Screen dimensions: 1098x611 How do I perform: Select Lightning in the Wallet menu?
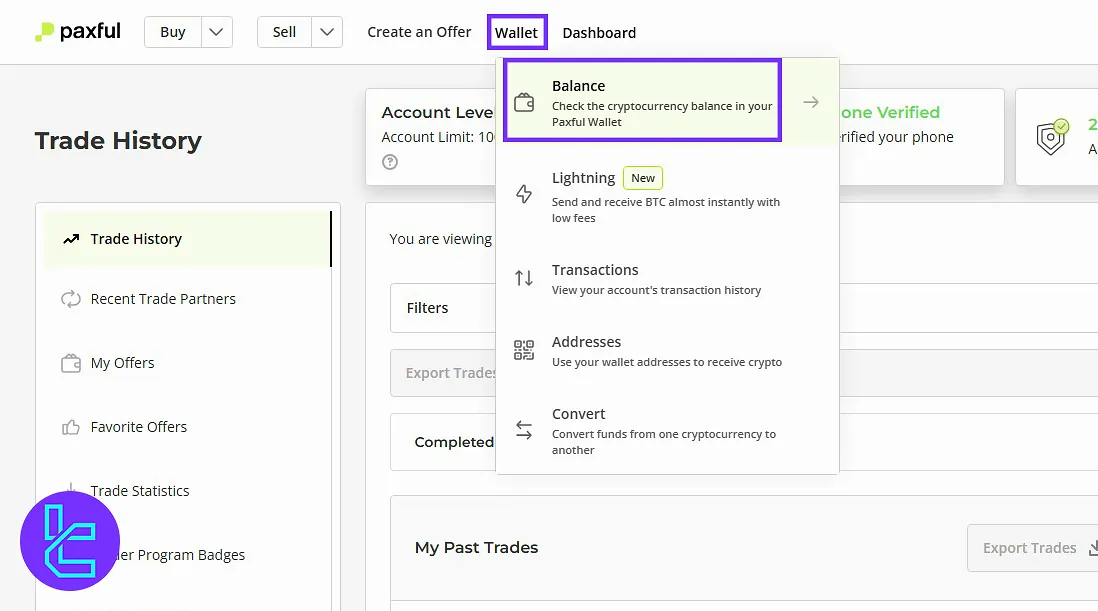click(x=667, y=196)
